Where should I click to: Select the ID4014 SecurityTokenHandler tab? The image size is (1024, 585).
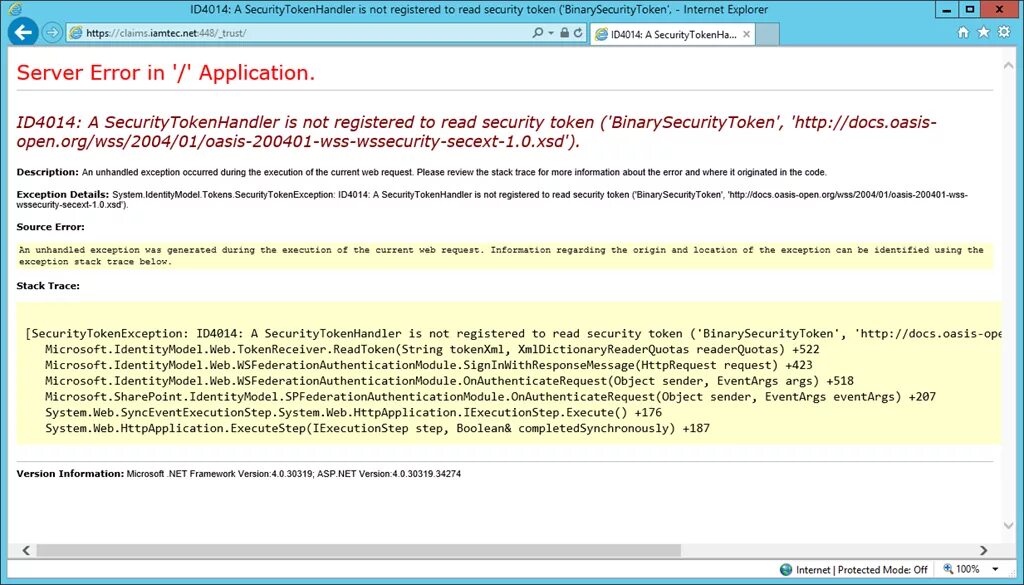tap(673, 35)
